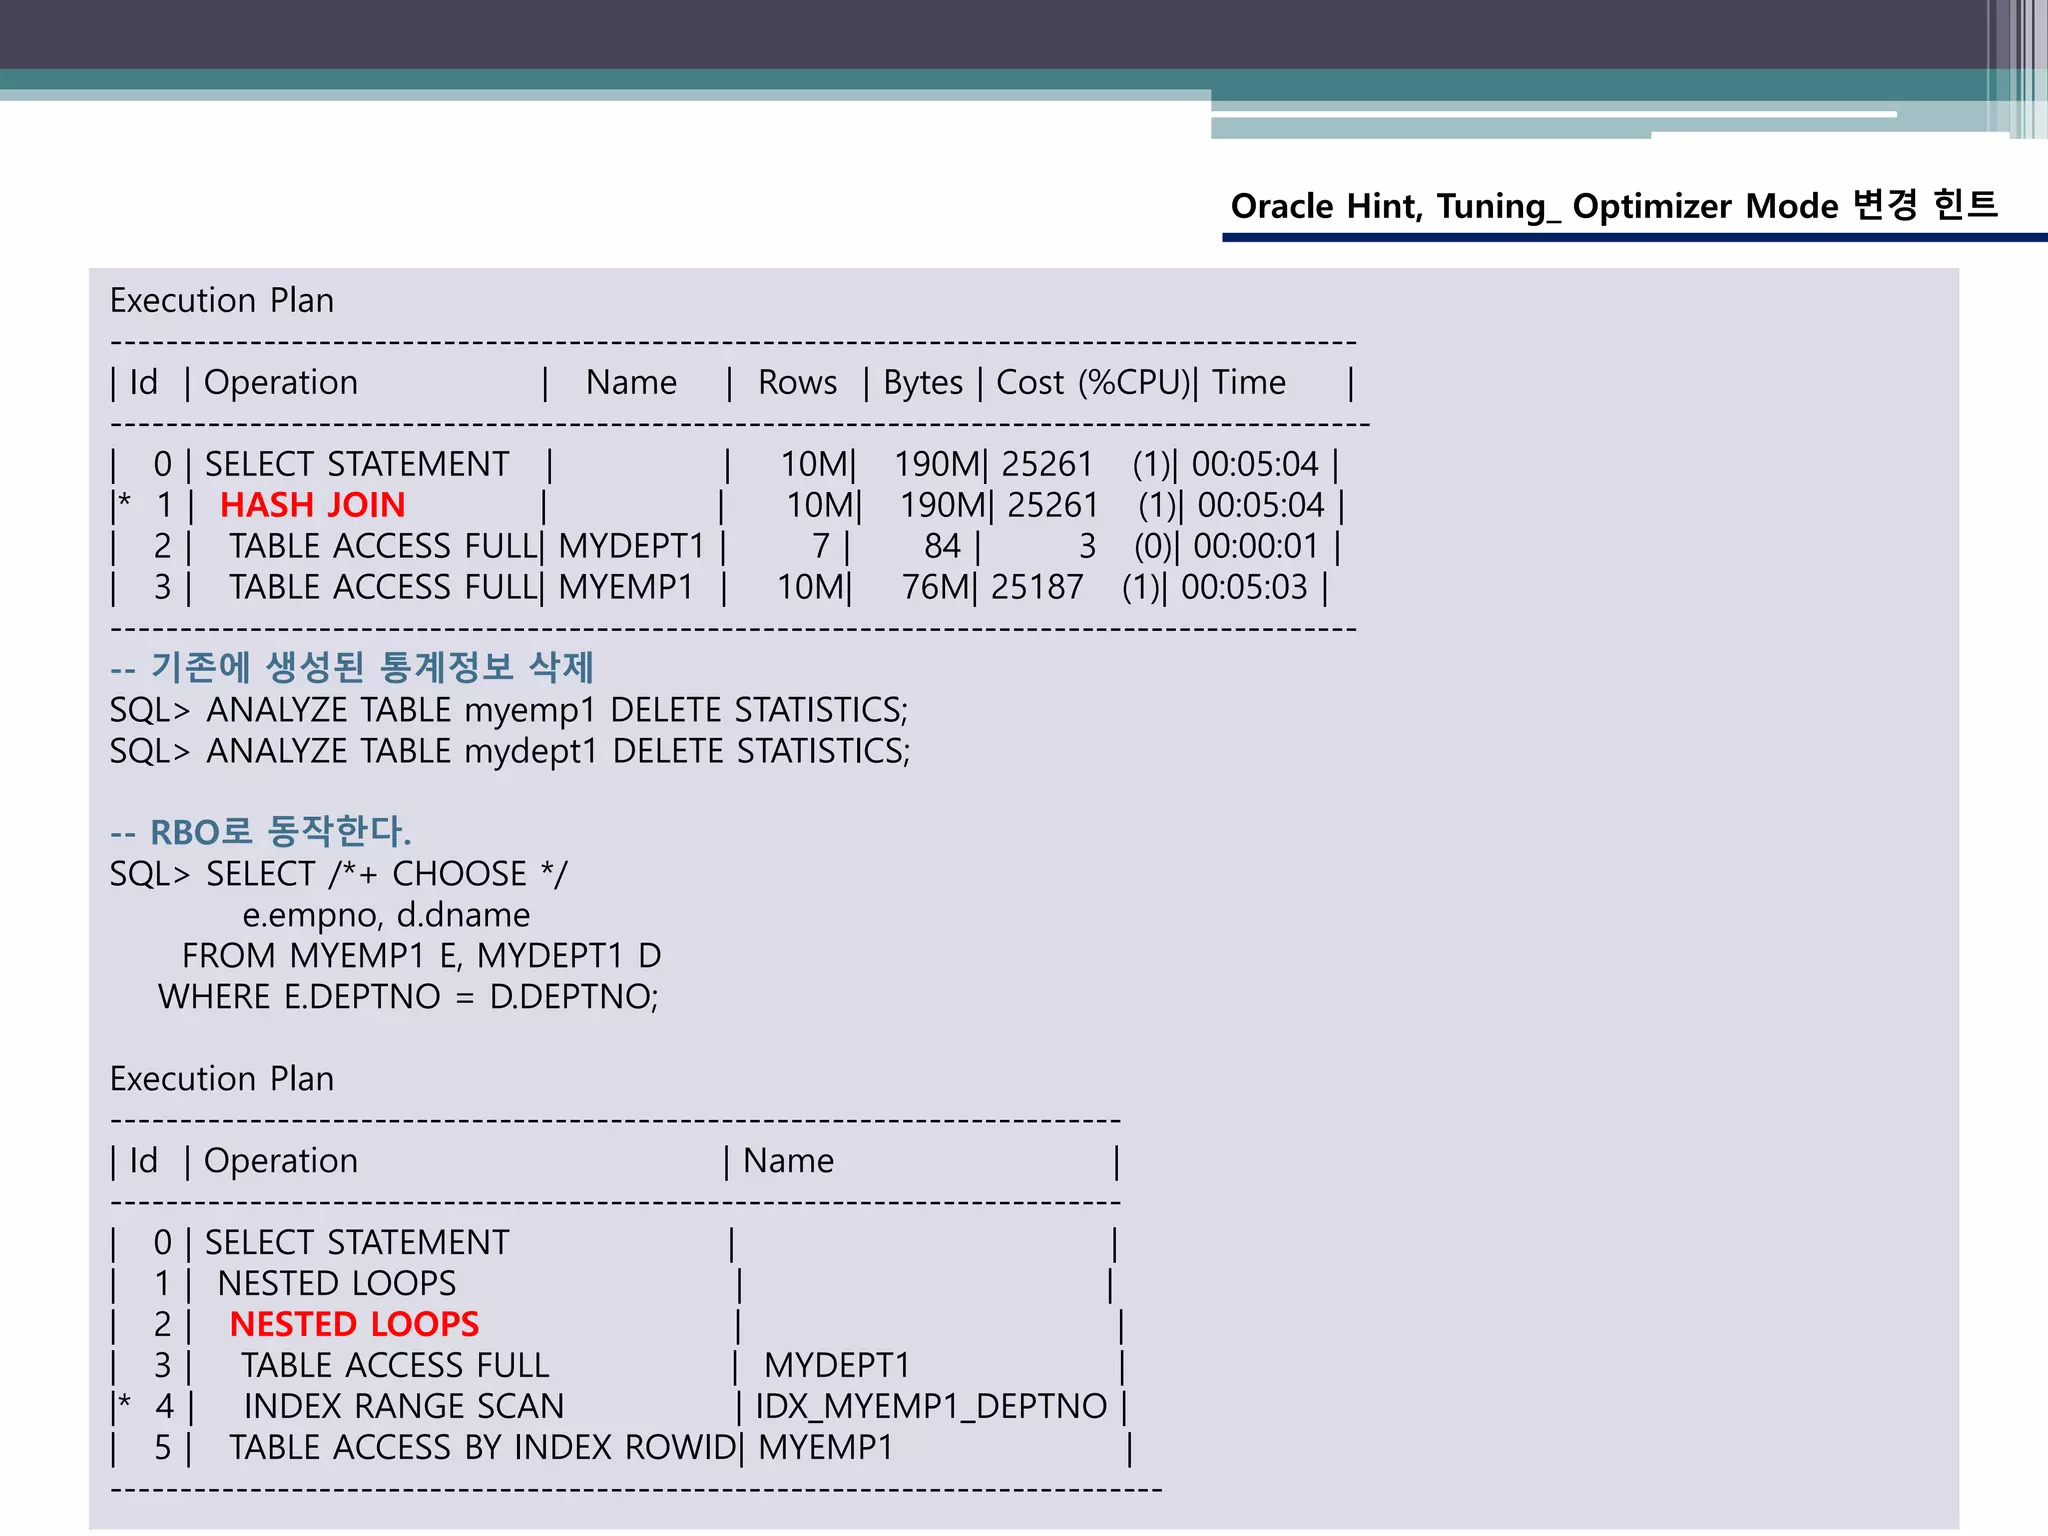Click the slide title 'Oracle Hint, Tuning_ Optimizer Mode 변경 힌트'
The height and width of the screenshot is (1536, 2048).
click(x=1614, y=205)
